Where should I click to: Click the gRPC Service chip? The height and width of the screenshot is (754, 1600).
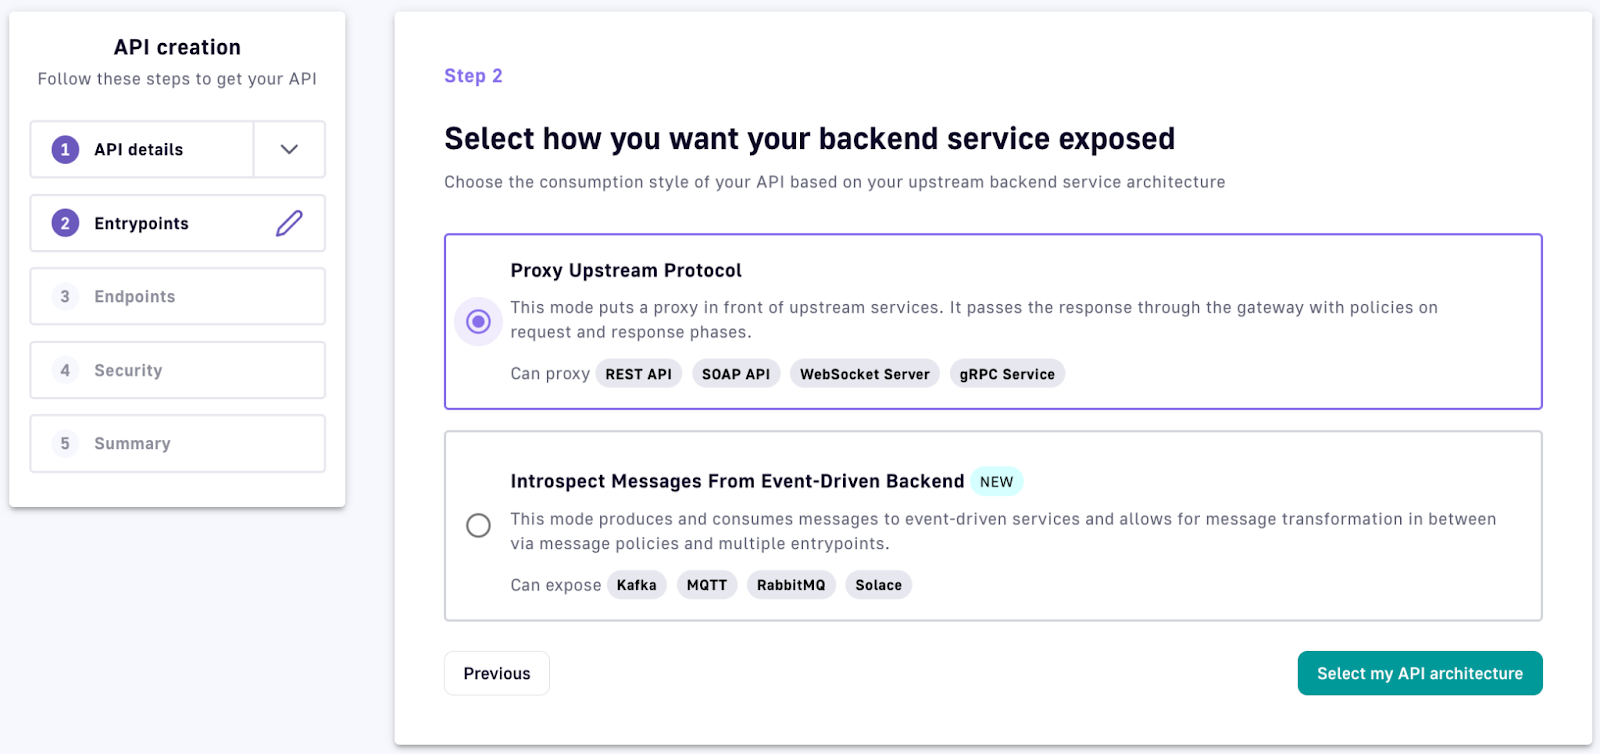[1007, 374]
